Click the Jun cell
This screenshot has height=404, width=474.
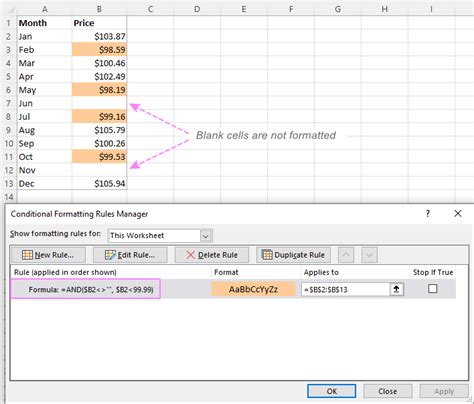(x=44, y=103)
